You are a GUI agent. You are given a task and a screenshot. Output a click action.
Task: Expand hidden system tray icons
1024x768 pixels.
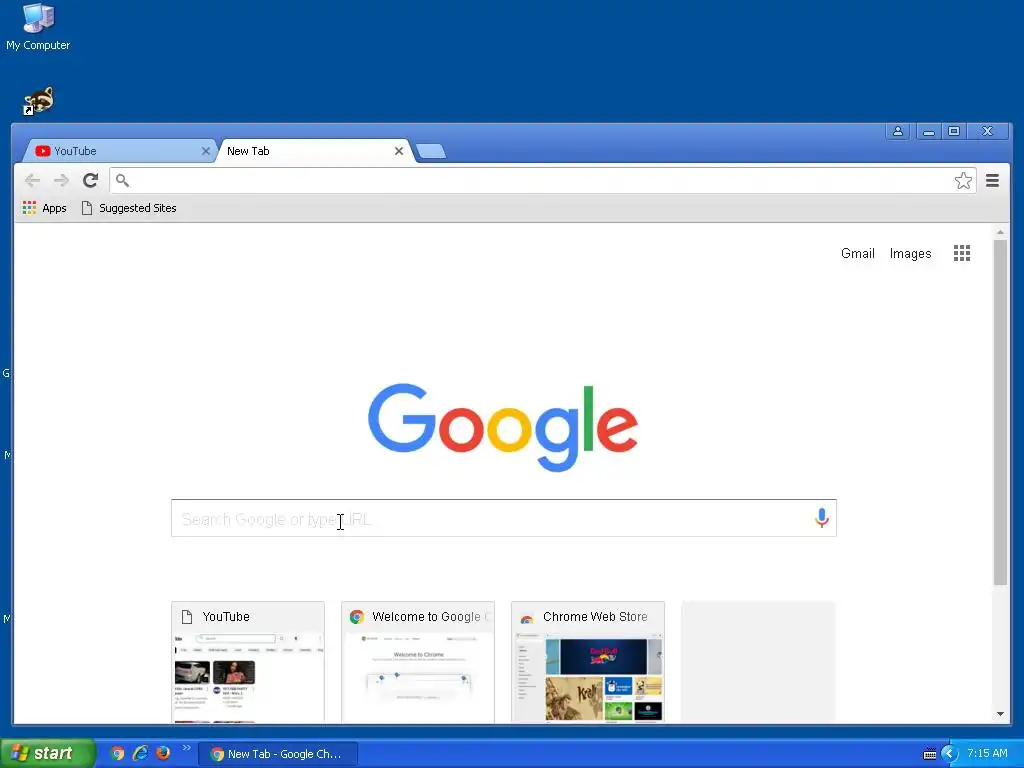tap(949, 754)
